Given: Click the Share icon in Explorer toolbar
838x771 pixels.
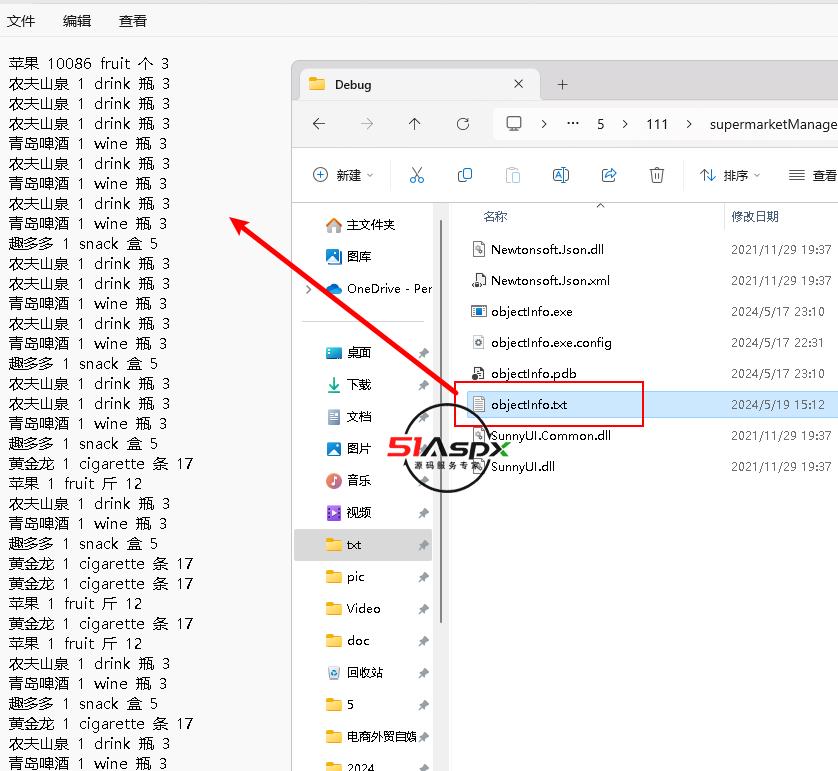Looking at the screenshot, I should [x=609, y=175].
